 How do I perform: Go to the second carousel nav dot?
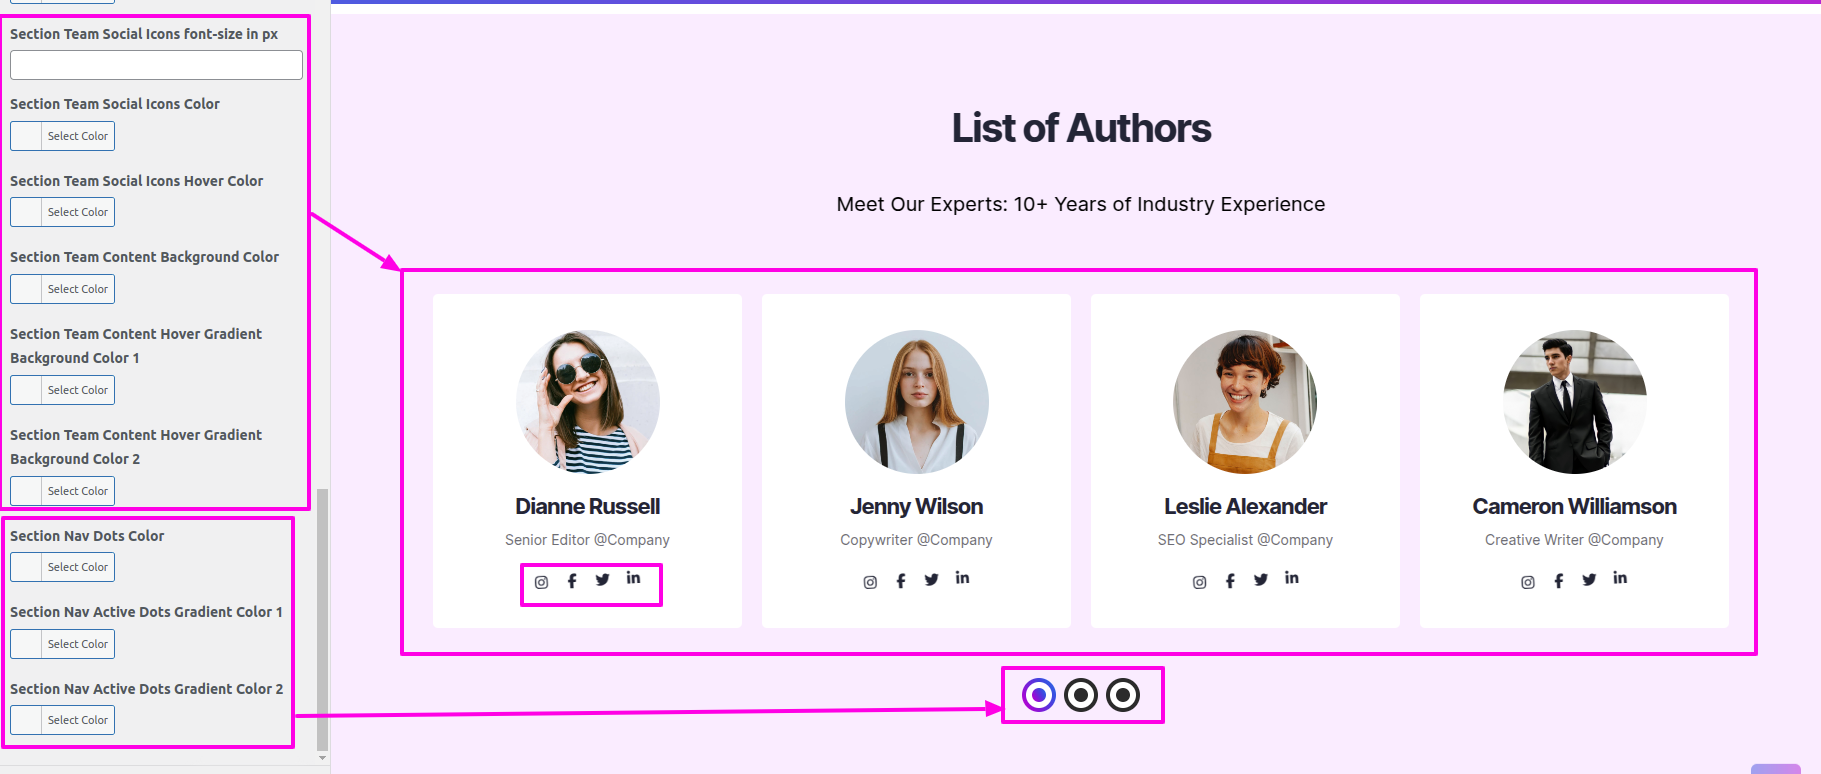(1081, 695)
